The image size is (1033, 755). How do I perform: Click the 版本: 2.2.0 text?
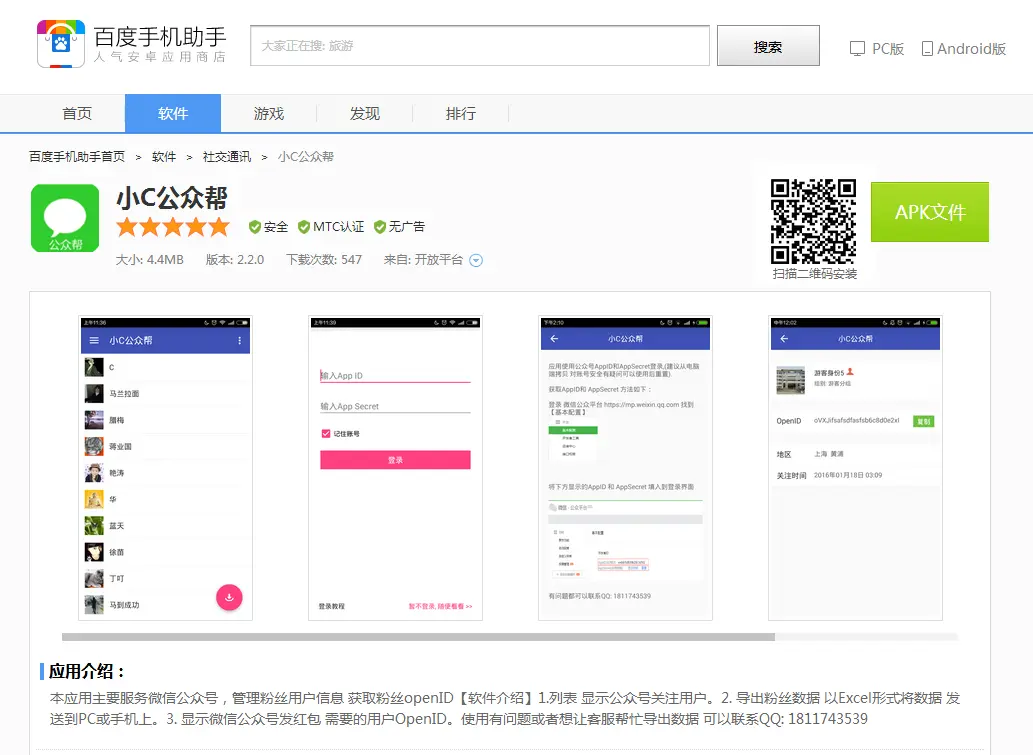tap(235, 260)
